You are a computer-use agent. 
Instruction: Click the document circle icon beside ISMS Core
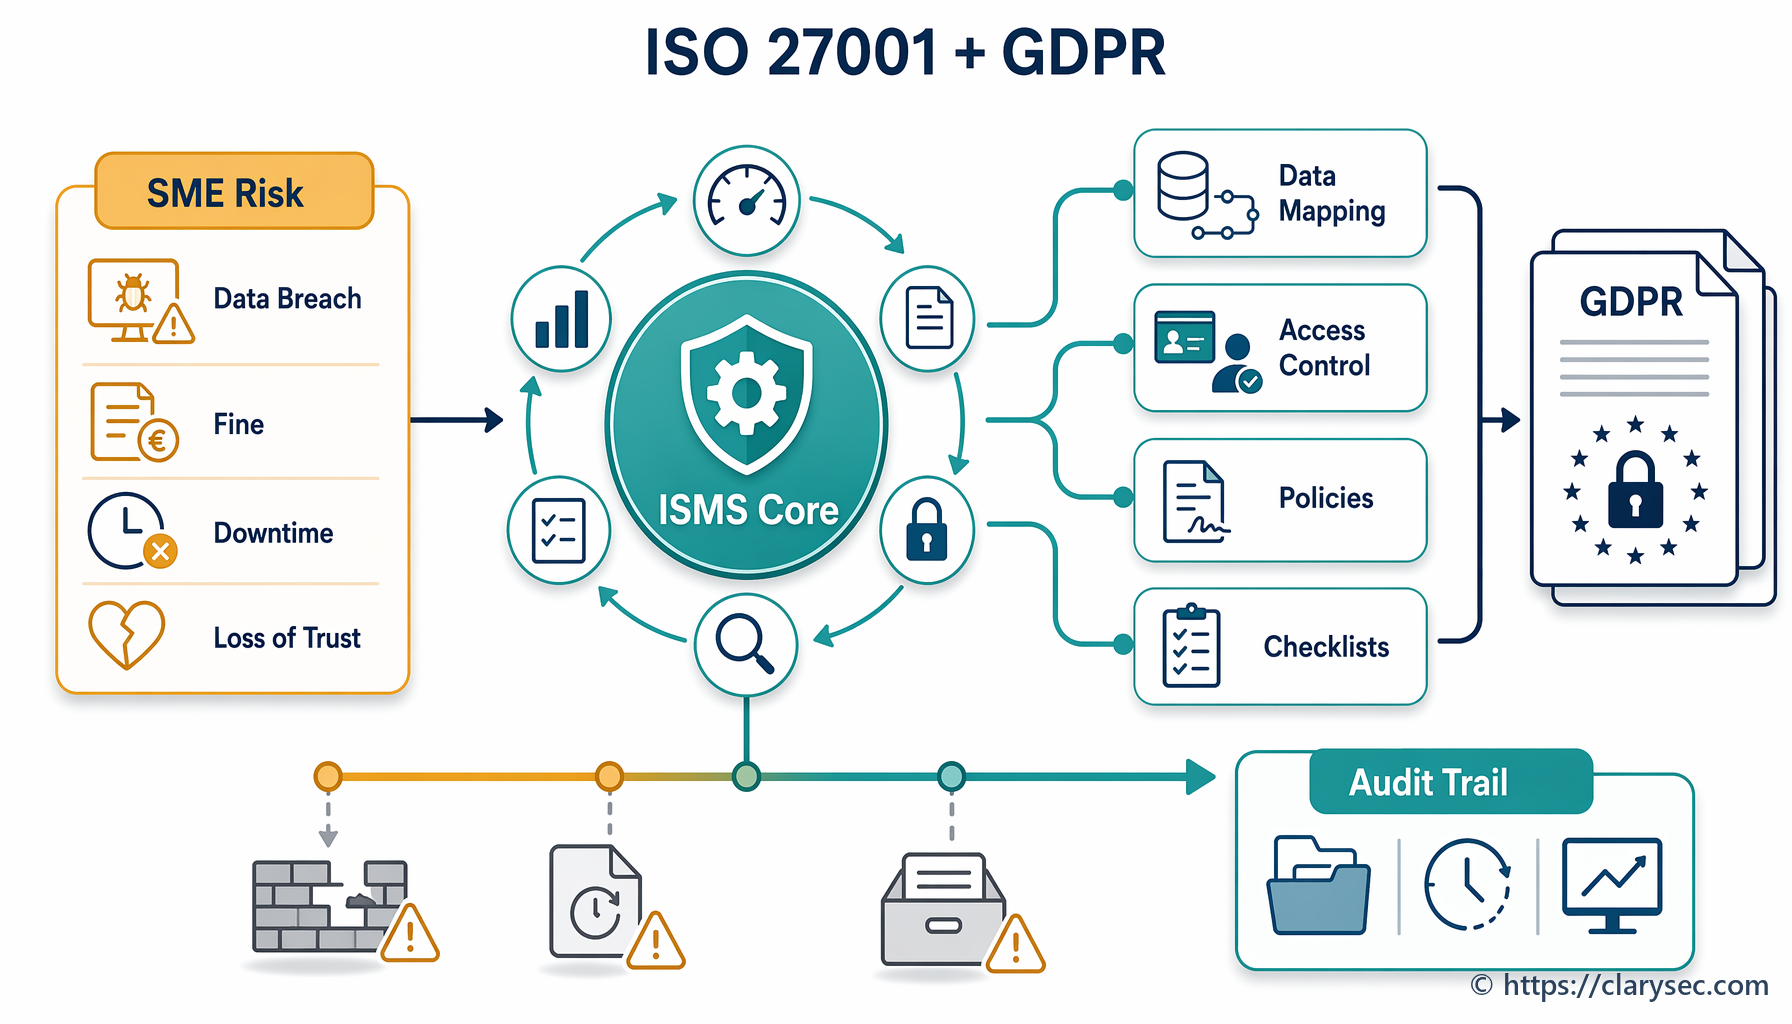(x=928, y=319)
